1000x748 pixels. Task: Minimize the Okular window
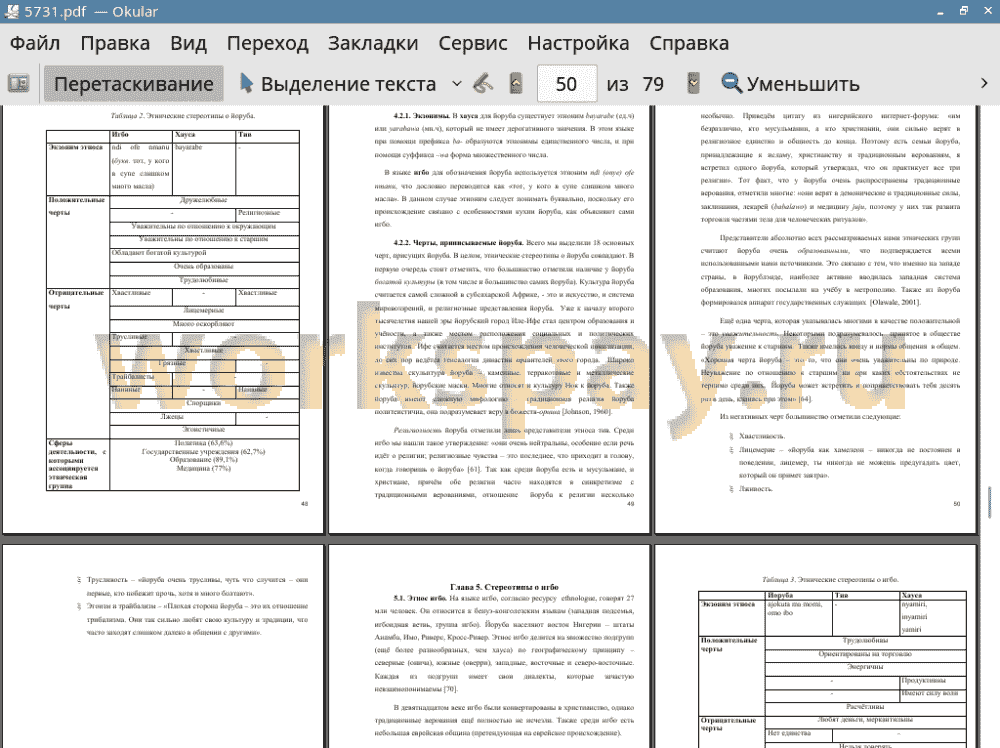[x=940, y=11]
